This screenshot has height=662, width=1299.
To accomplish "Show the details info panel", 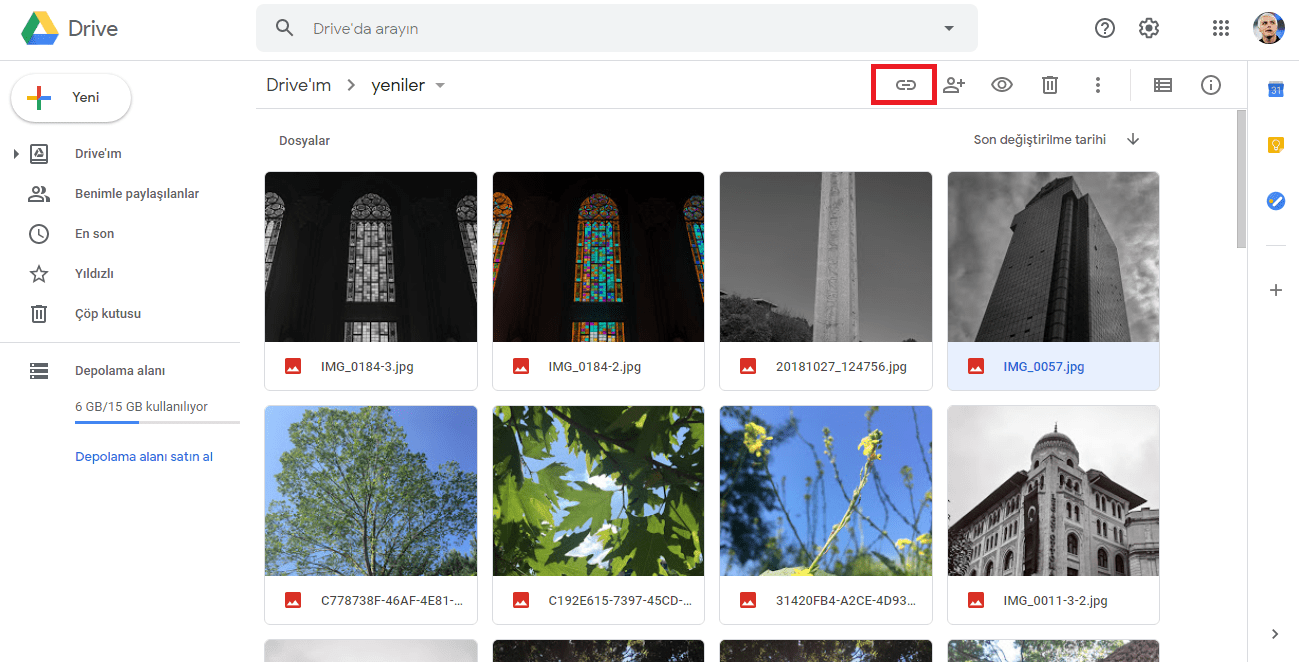I will coord(1211,85).
